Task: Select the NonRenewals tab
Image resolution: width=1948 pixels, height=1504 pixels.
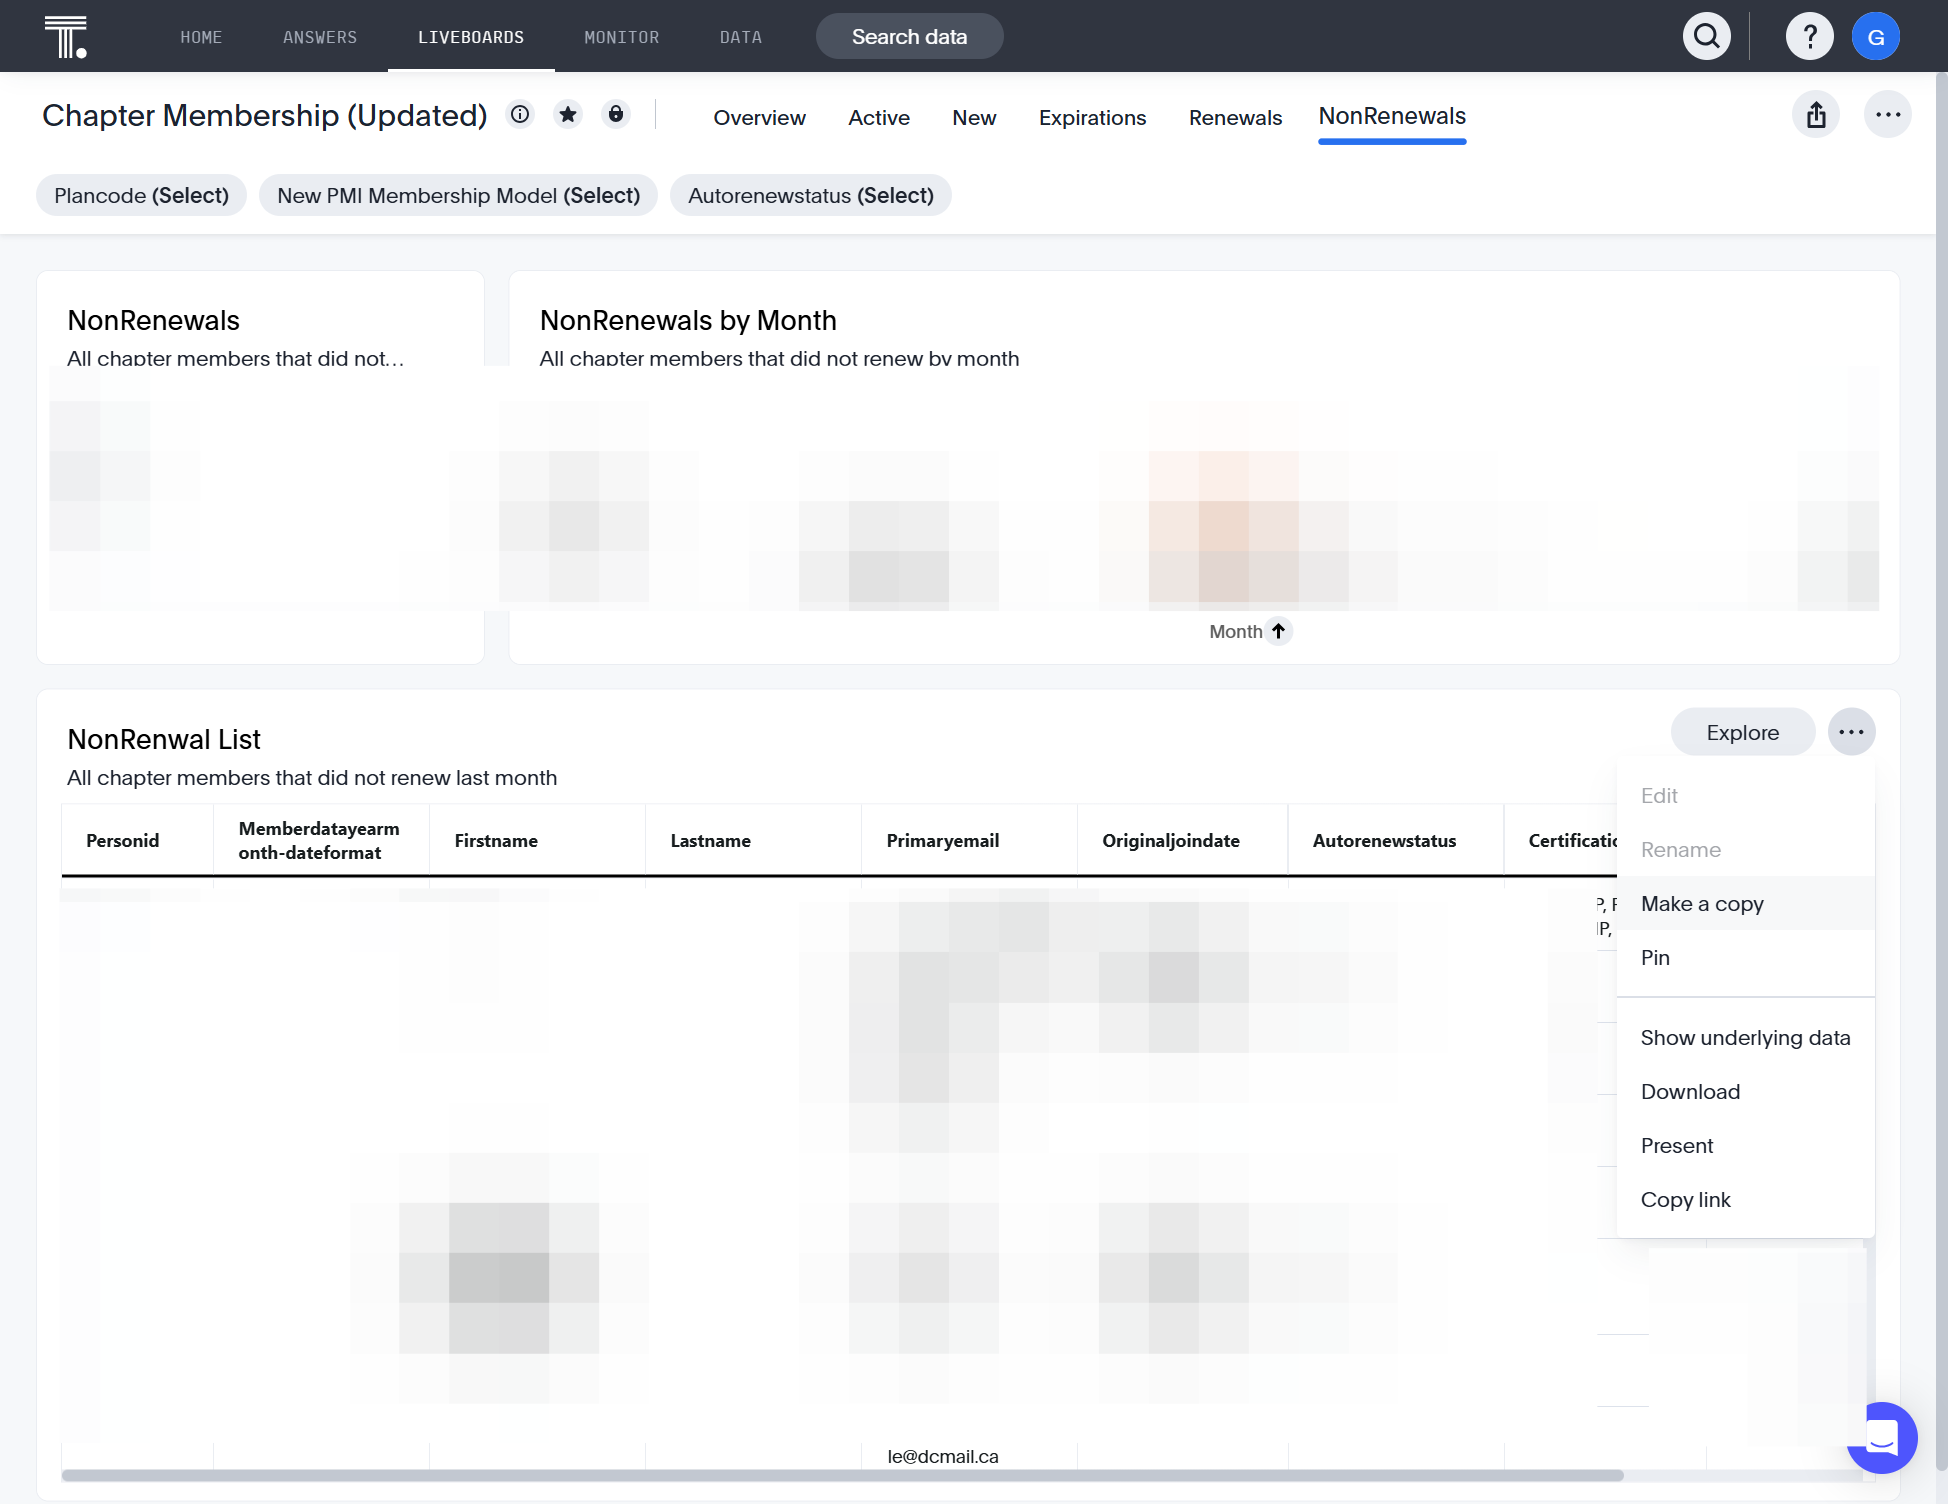Action: click(x=1392, y=116)
